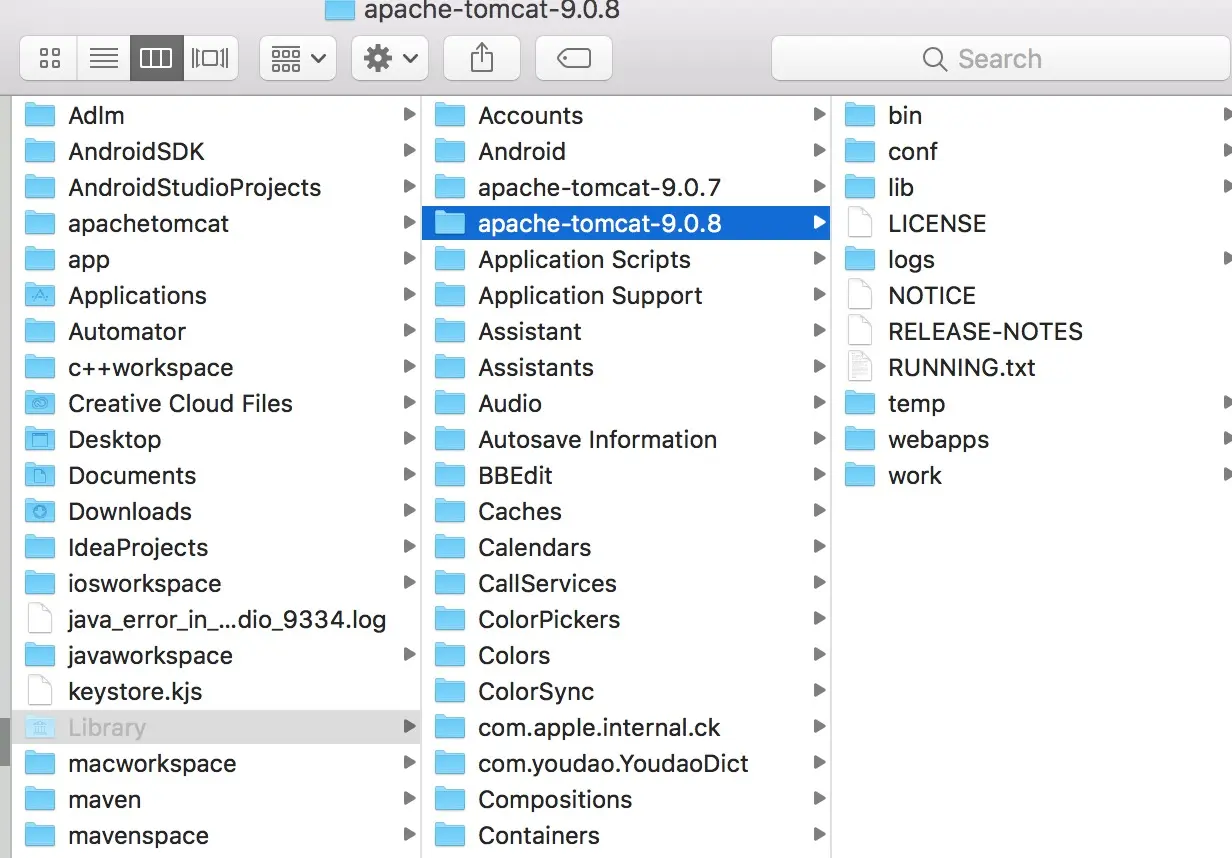Select the ColorPickers folder
The width and height of the screenshot is (1232, 858).
coord(626,620)
